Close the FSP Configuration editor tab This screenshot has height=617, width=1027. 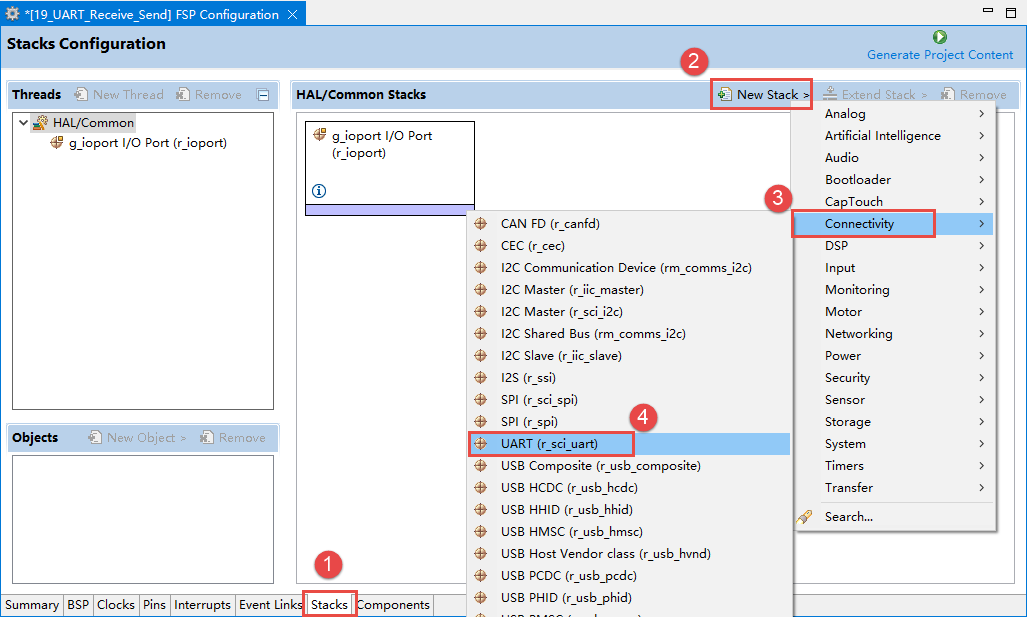coord(293,14)
